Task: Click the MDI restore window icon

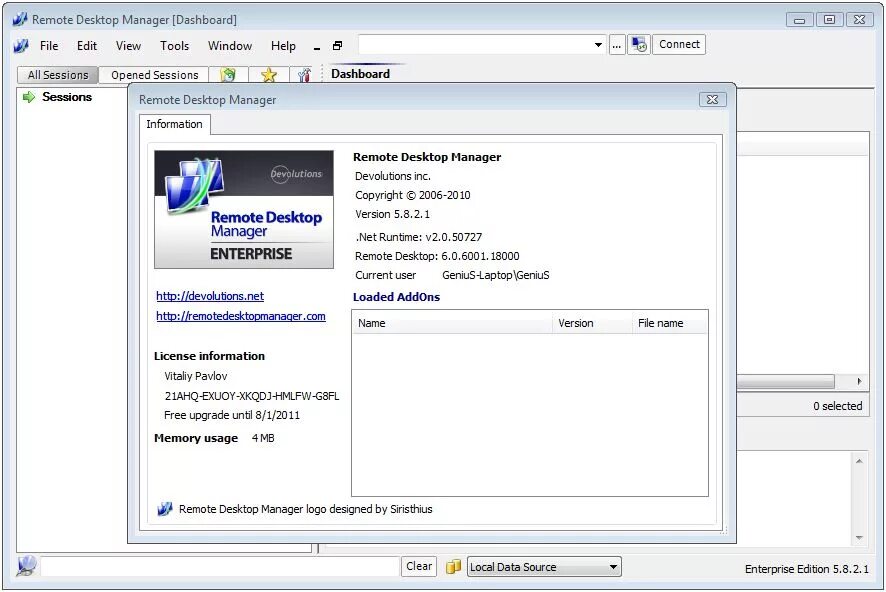Action: [337, 46]
